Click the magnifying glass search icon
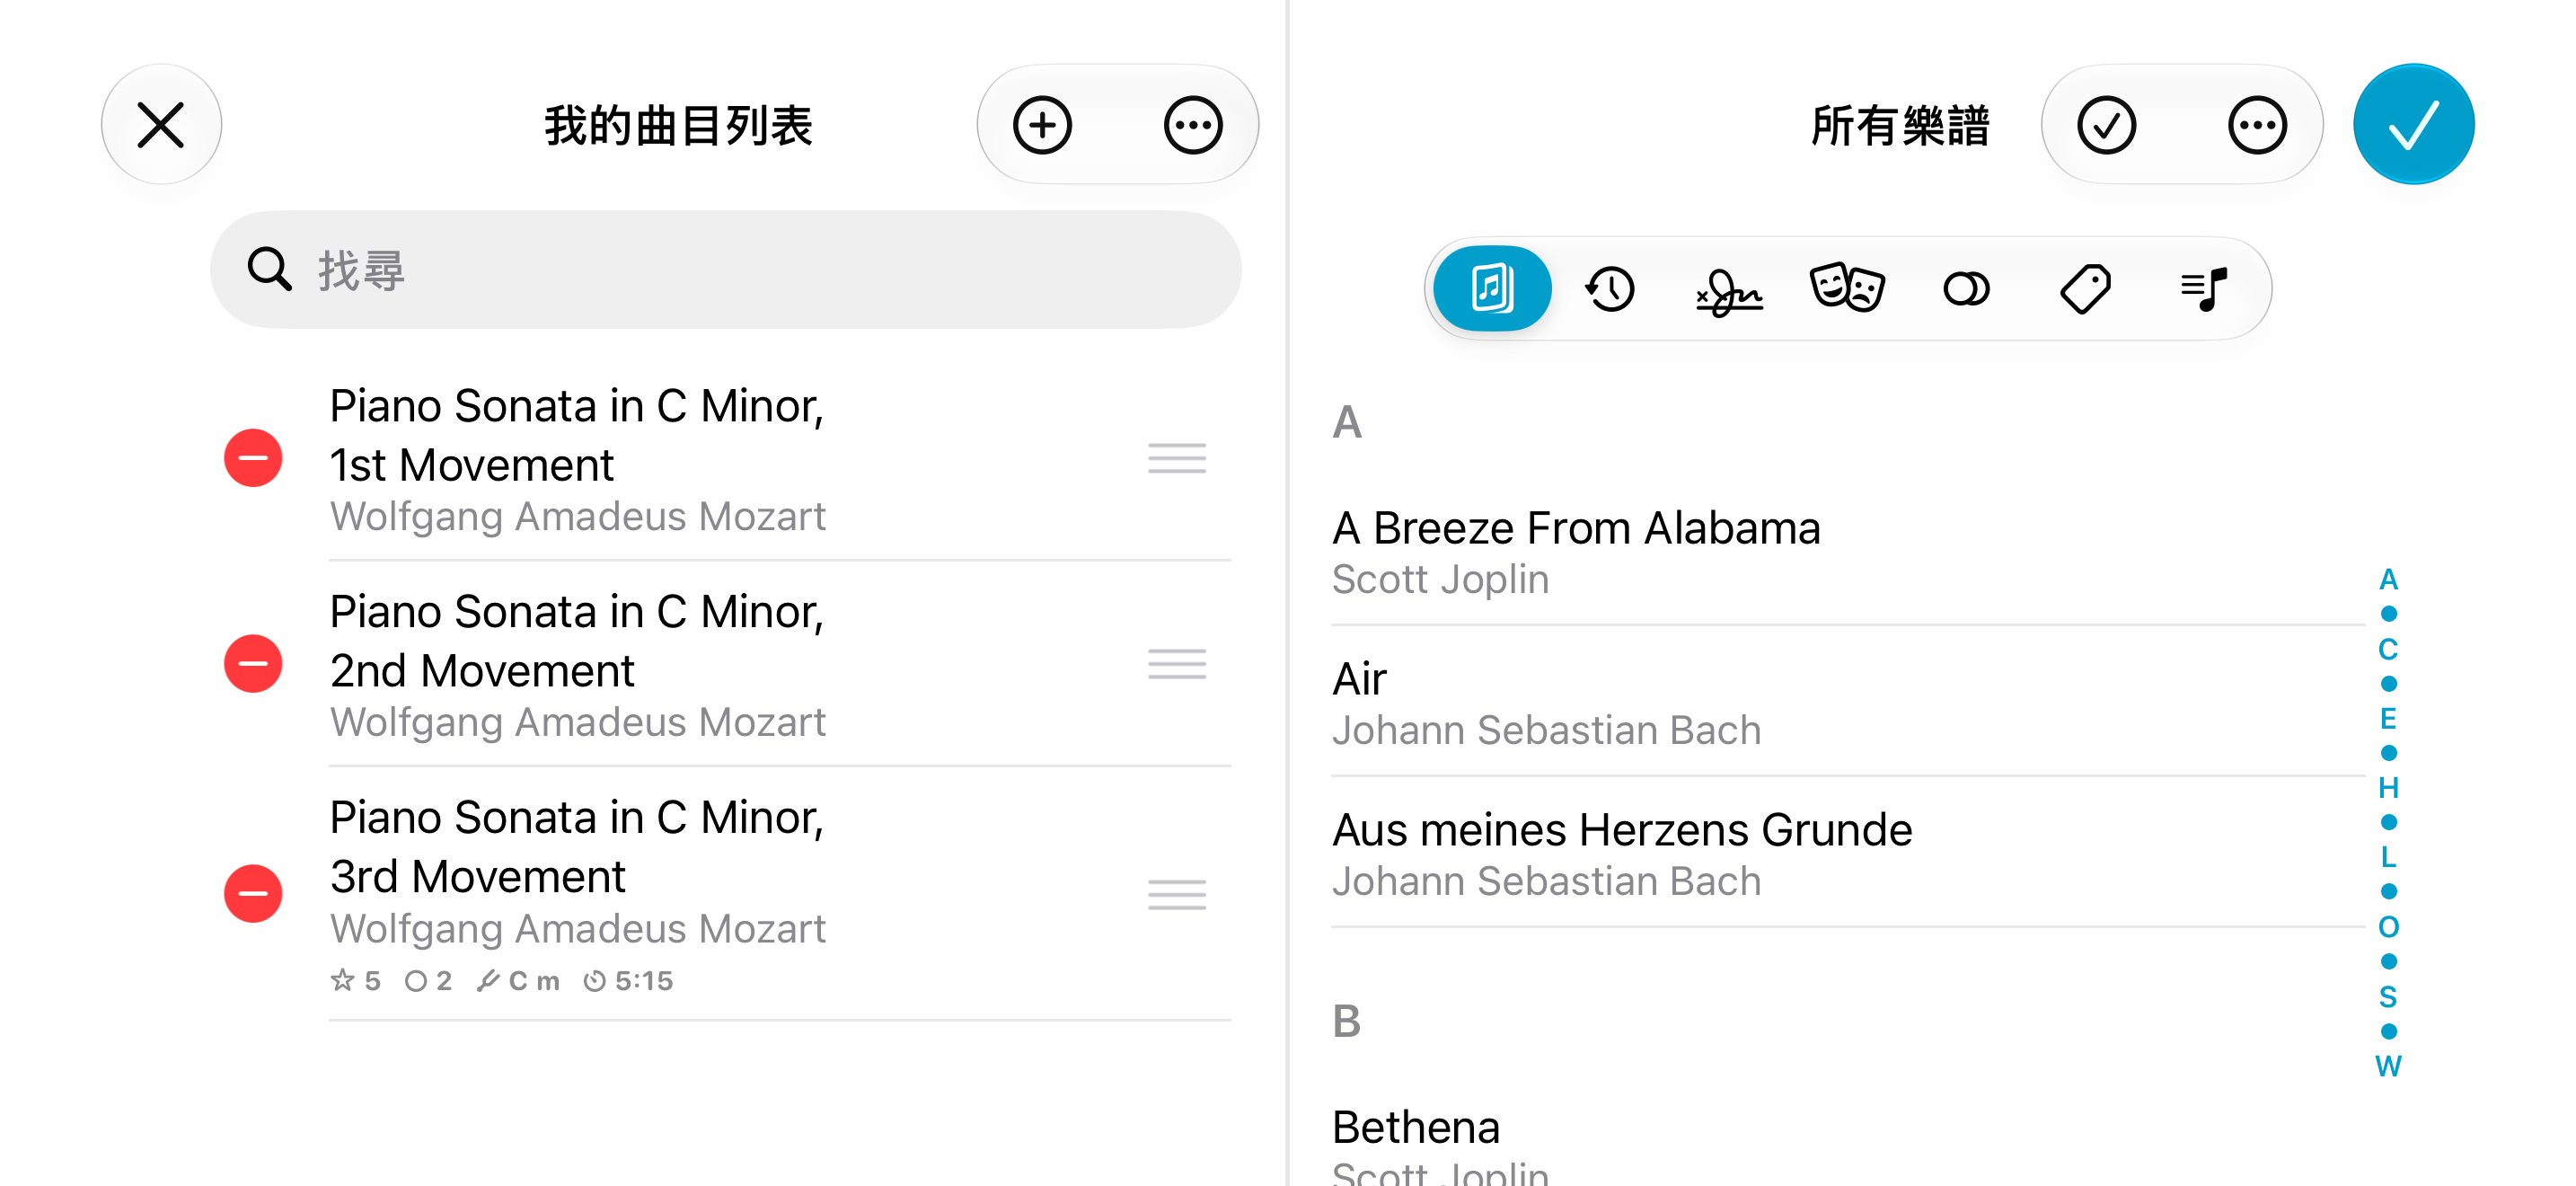The image size is (2576, 1186). coord(269,270)
